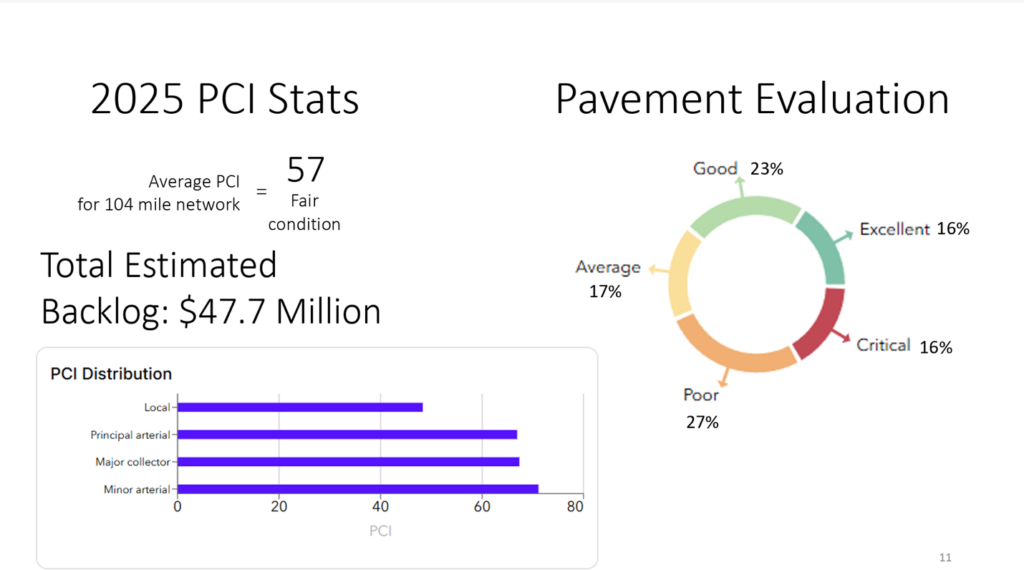
Task: Click the Pavement Evaluation heading
Action: (752, 101)
